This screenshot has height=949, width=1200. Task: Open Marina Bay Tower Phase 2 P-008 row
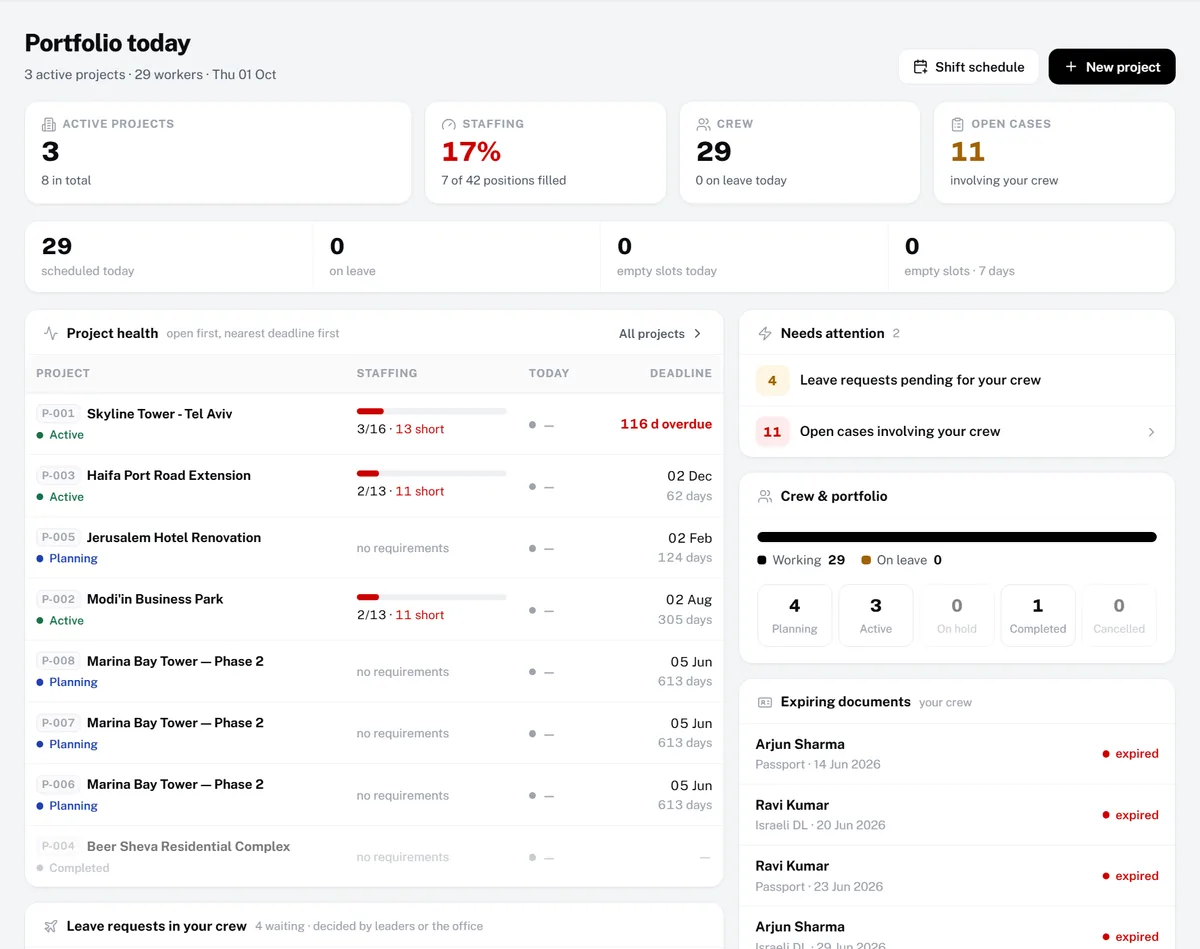374,671
